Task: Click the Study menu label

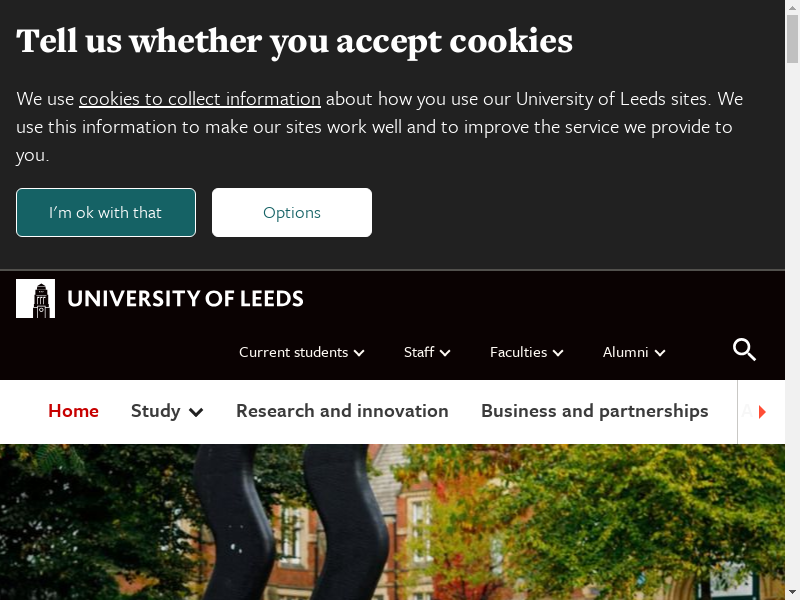Action: click(x=156, y=411)
